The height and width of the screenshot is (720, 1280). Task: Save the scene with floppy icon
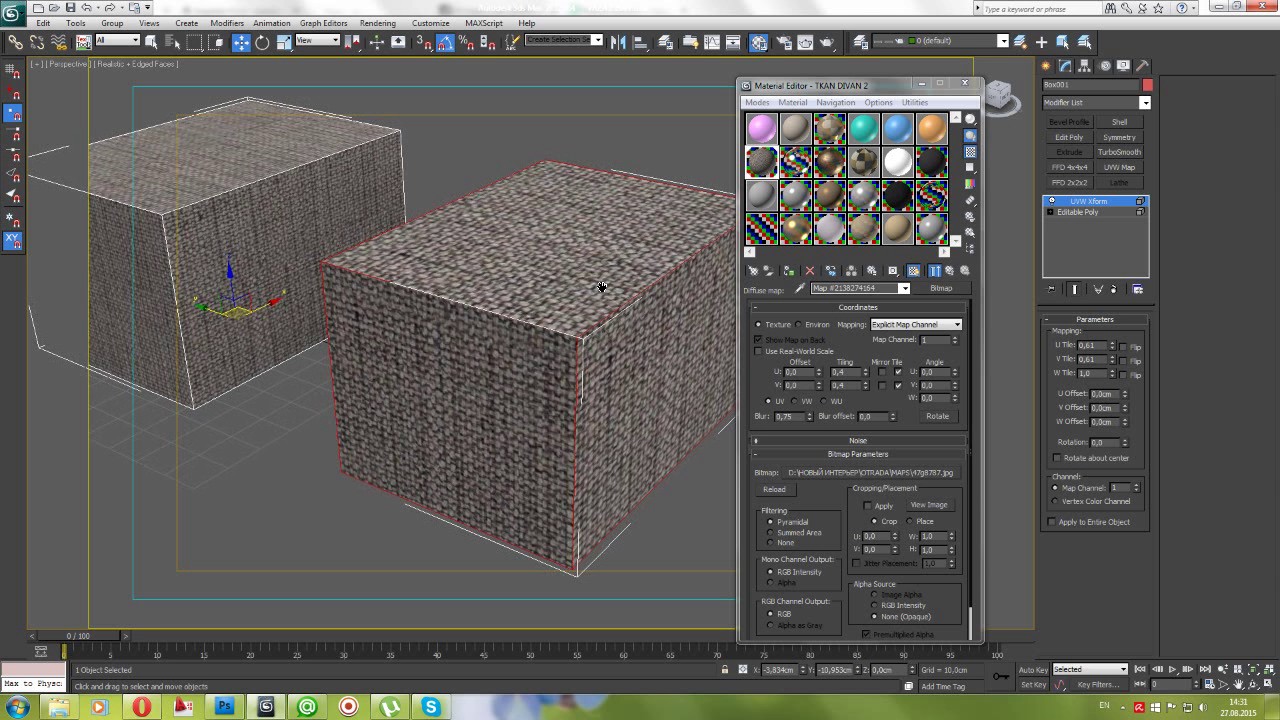[69, 8]
